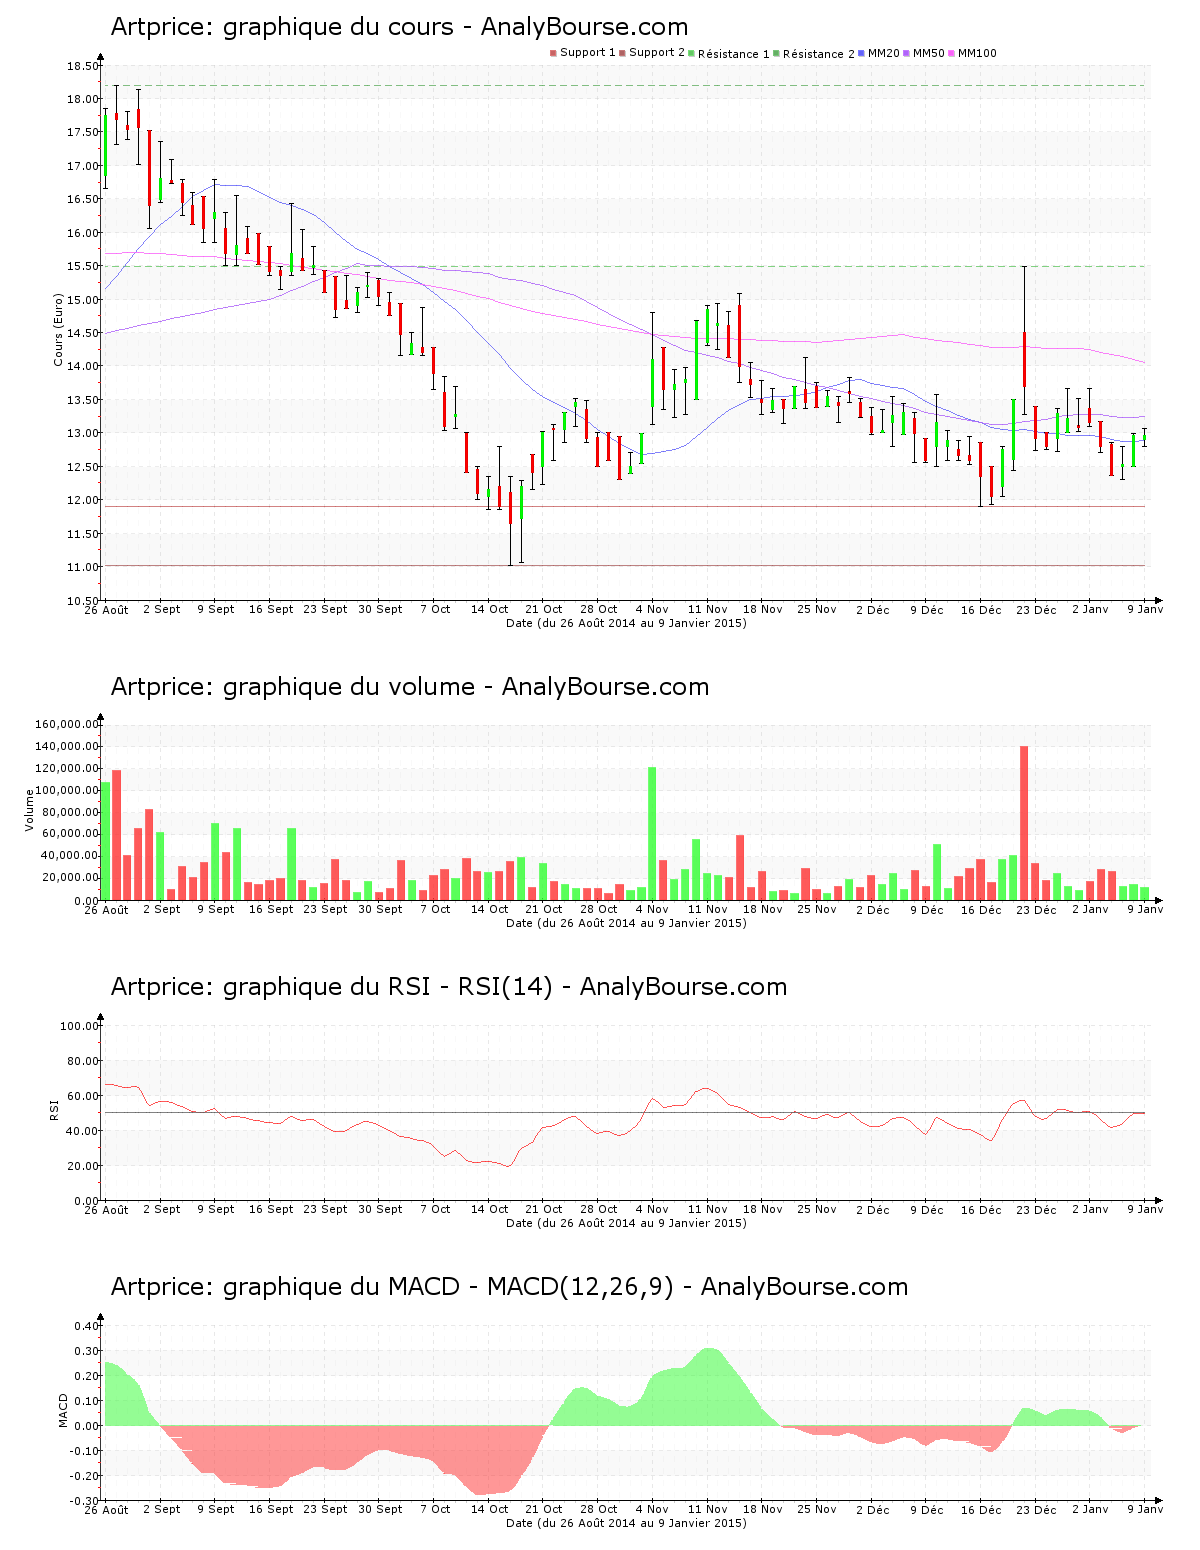
Task: Click the Support 1 legend color marker
Action: (553, 53)
